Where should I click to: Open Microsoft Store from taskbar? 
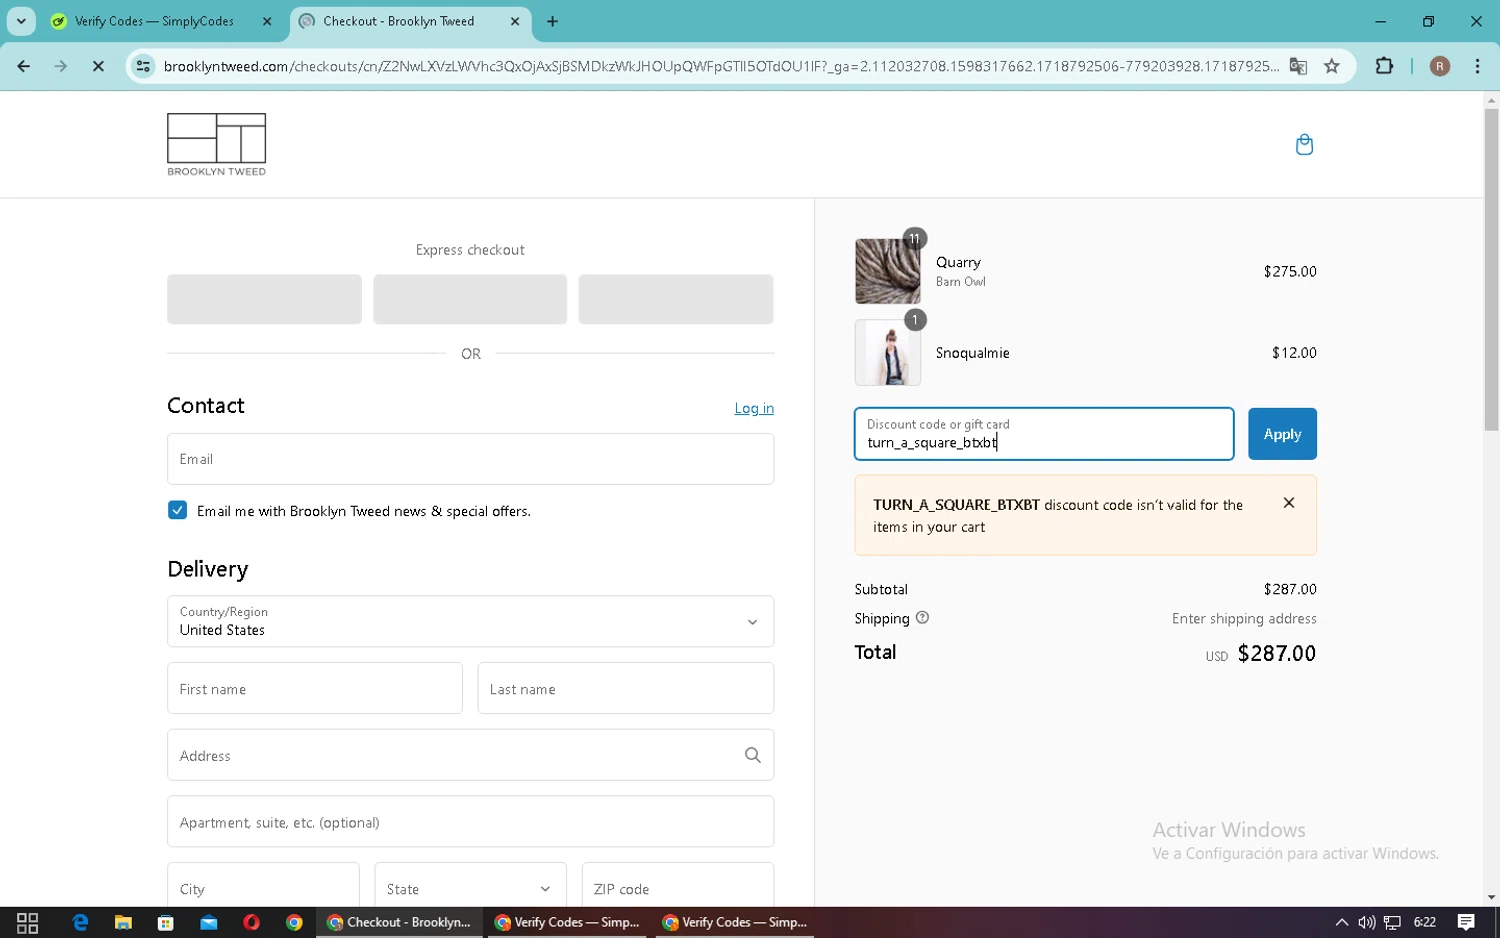point(166,922)
